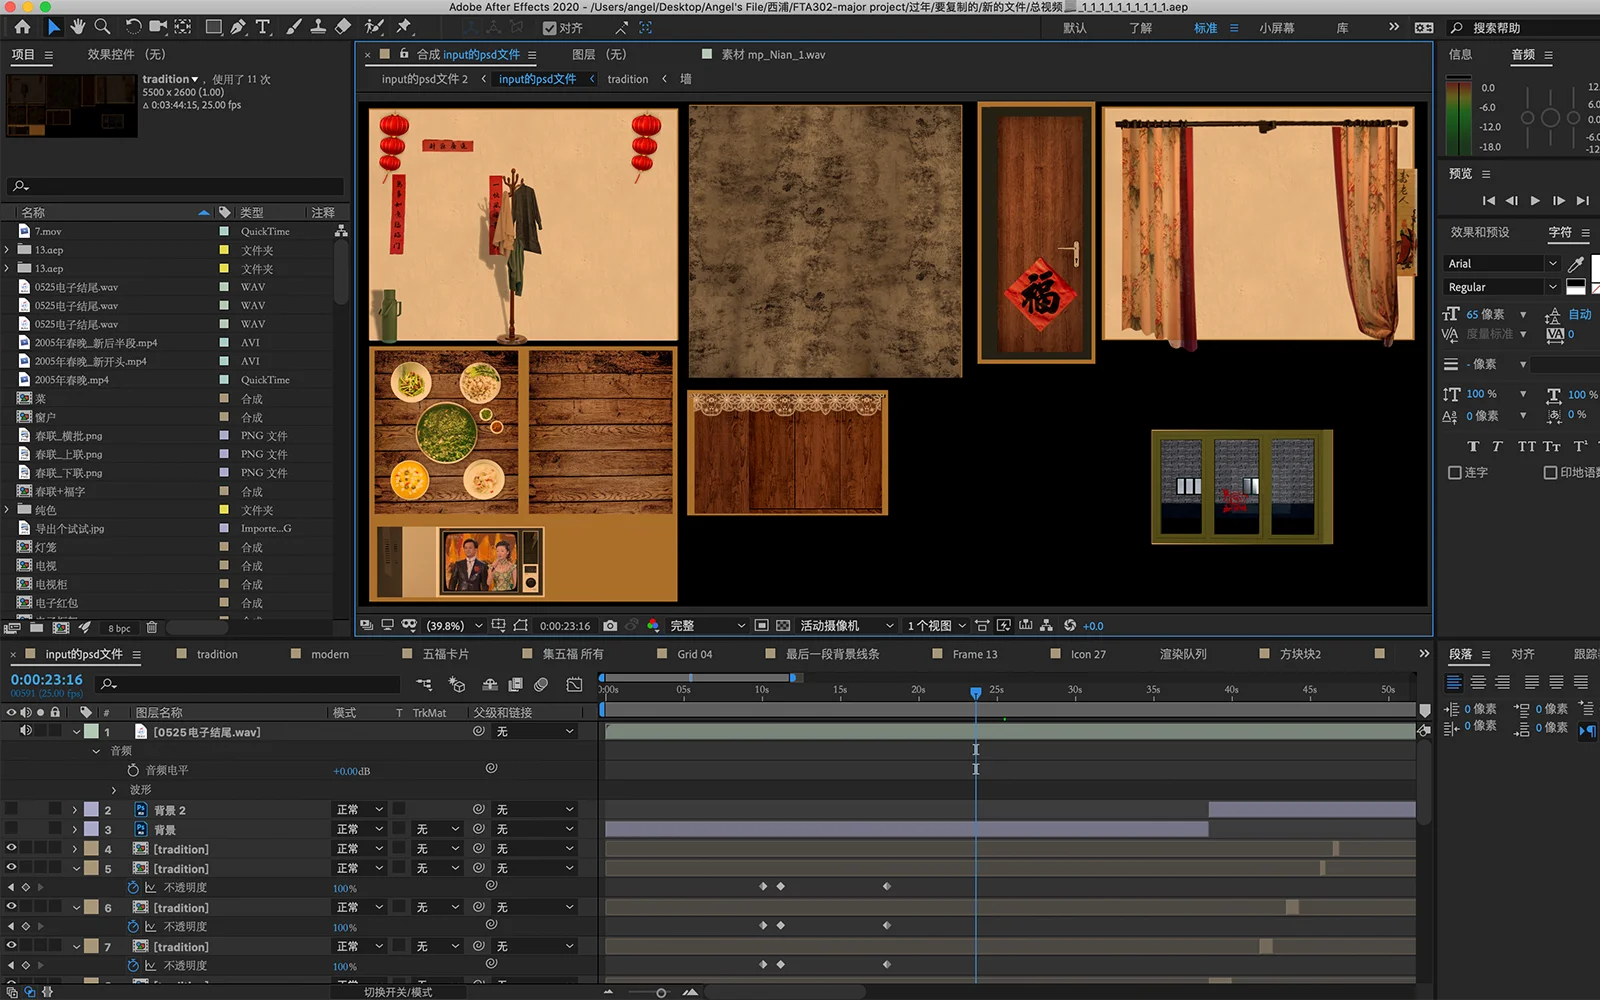Click the Home icon in toolbar
The width and height of the screenshot is (1600, 1000).
(x=22, y=27)
